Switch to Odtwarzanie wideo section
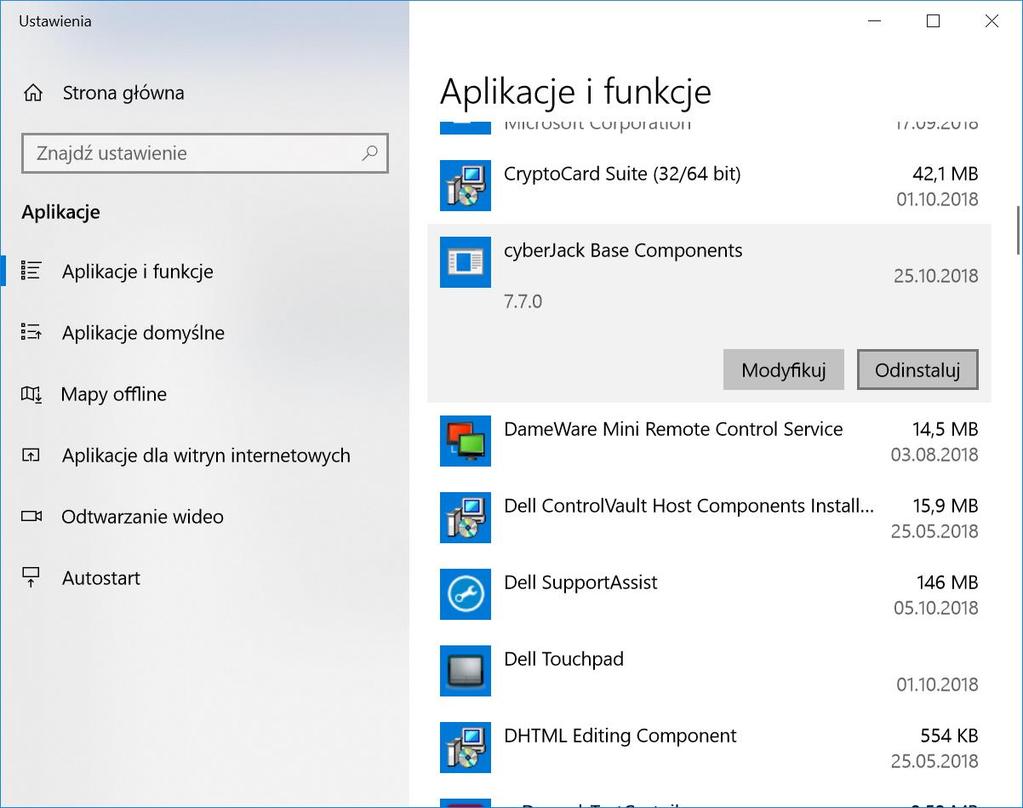The width and height of the screenshot is (1023, 808). click(142, 517)
